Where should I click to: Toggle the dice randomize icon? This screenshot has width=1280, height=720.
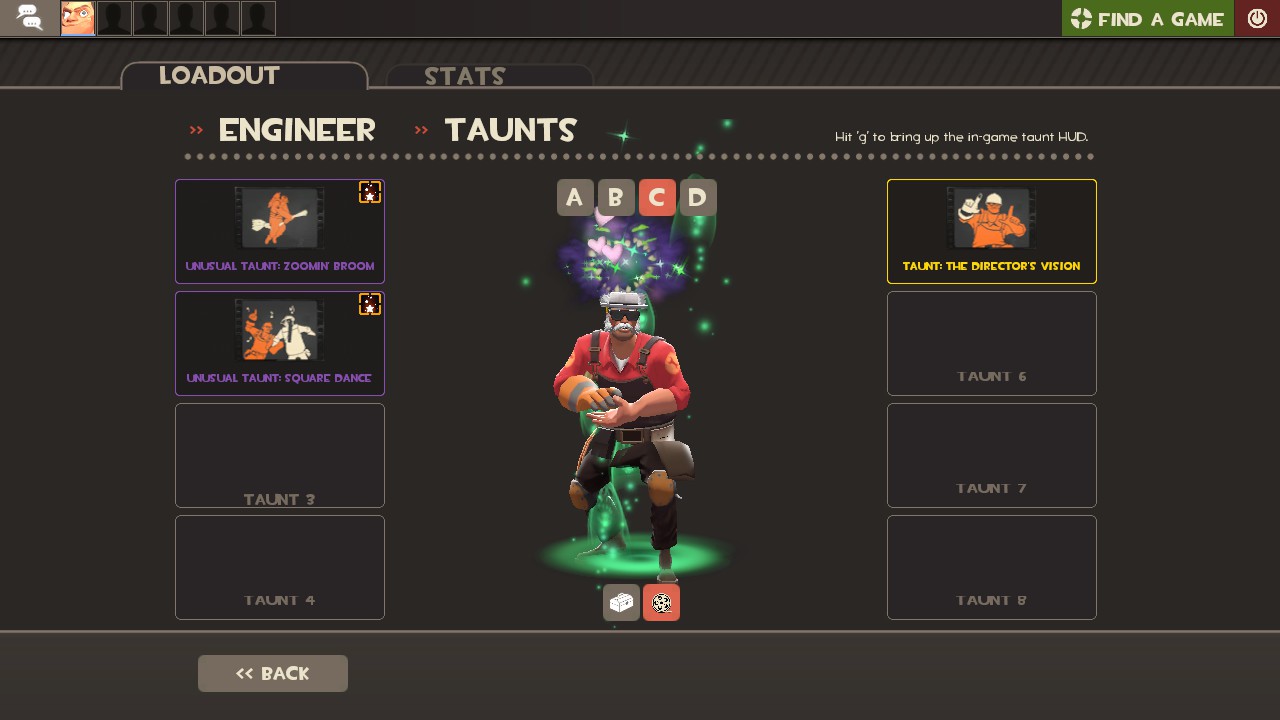661,603
